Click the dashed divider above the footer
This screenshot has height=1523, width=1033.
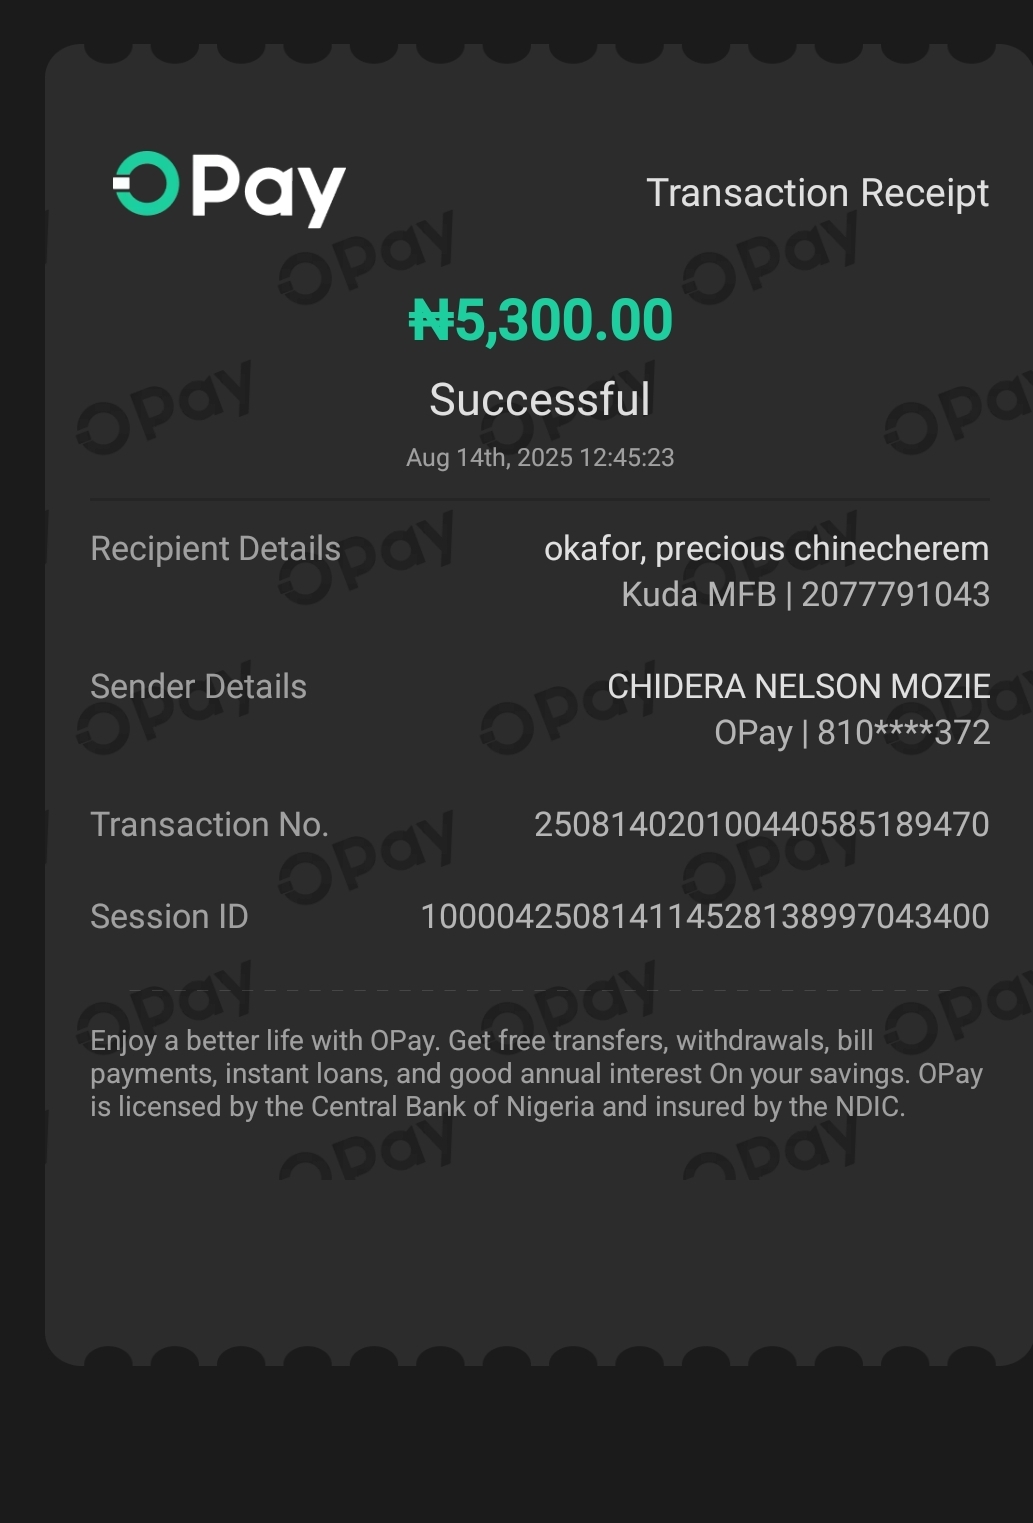(x=540, y=990)
